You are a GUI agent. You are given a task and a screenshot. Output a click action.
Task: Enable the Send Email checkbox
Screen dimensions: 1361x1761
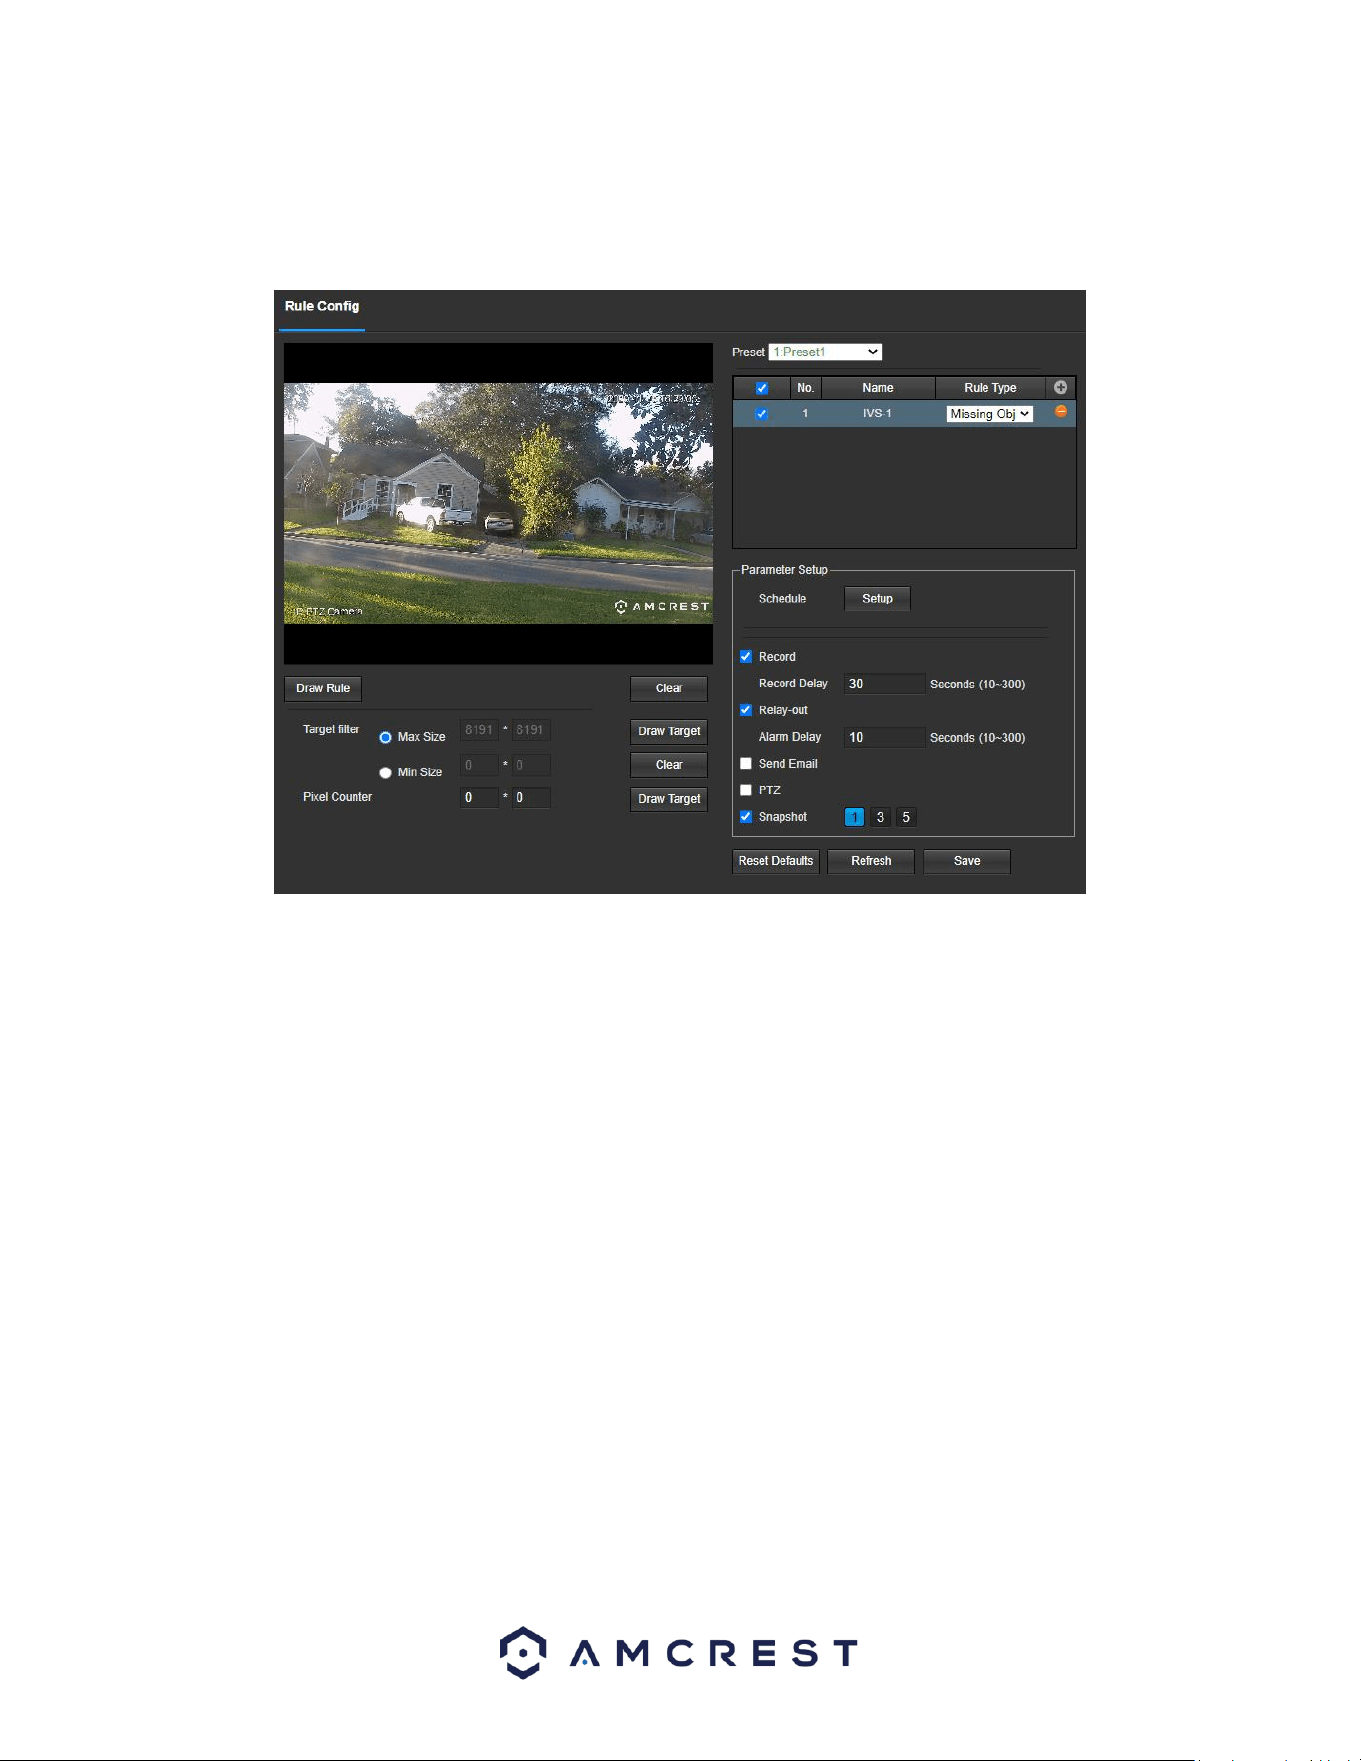746,764
